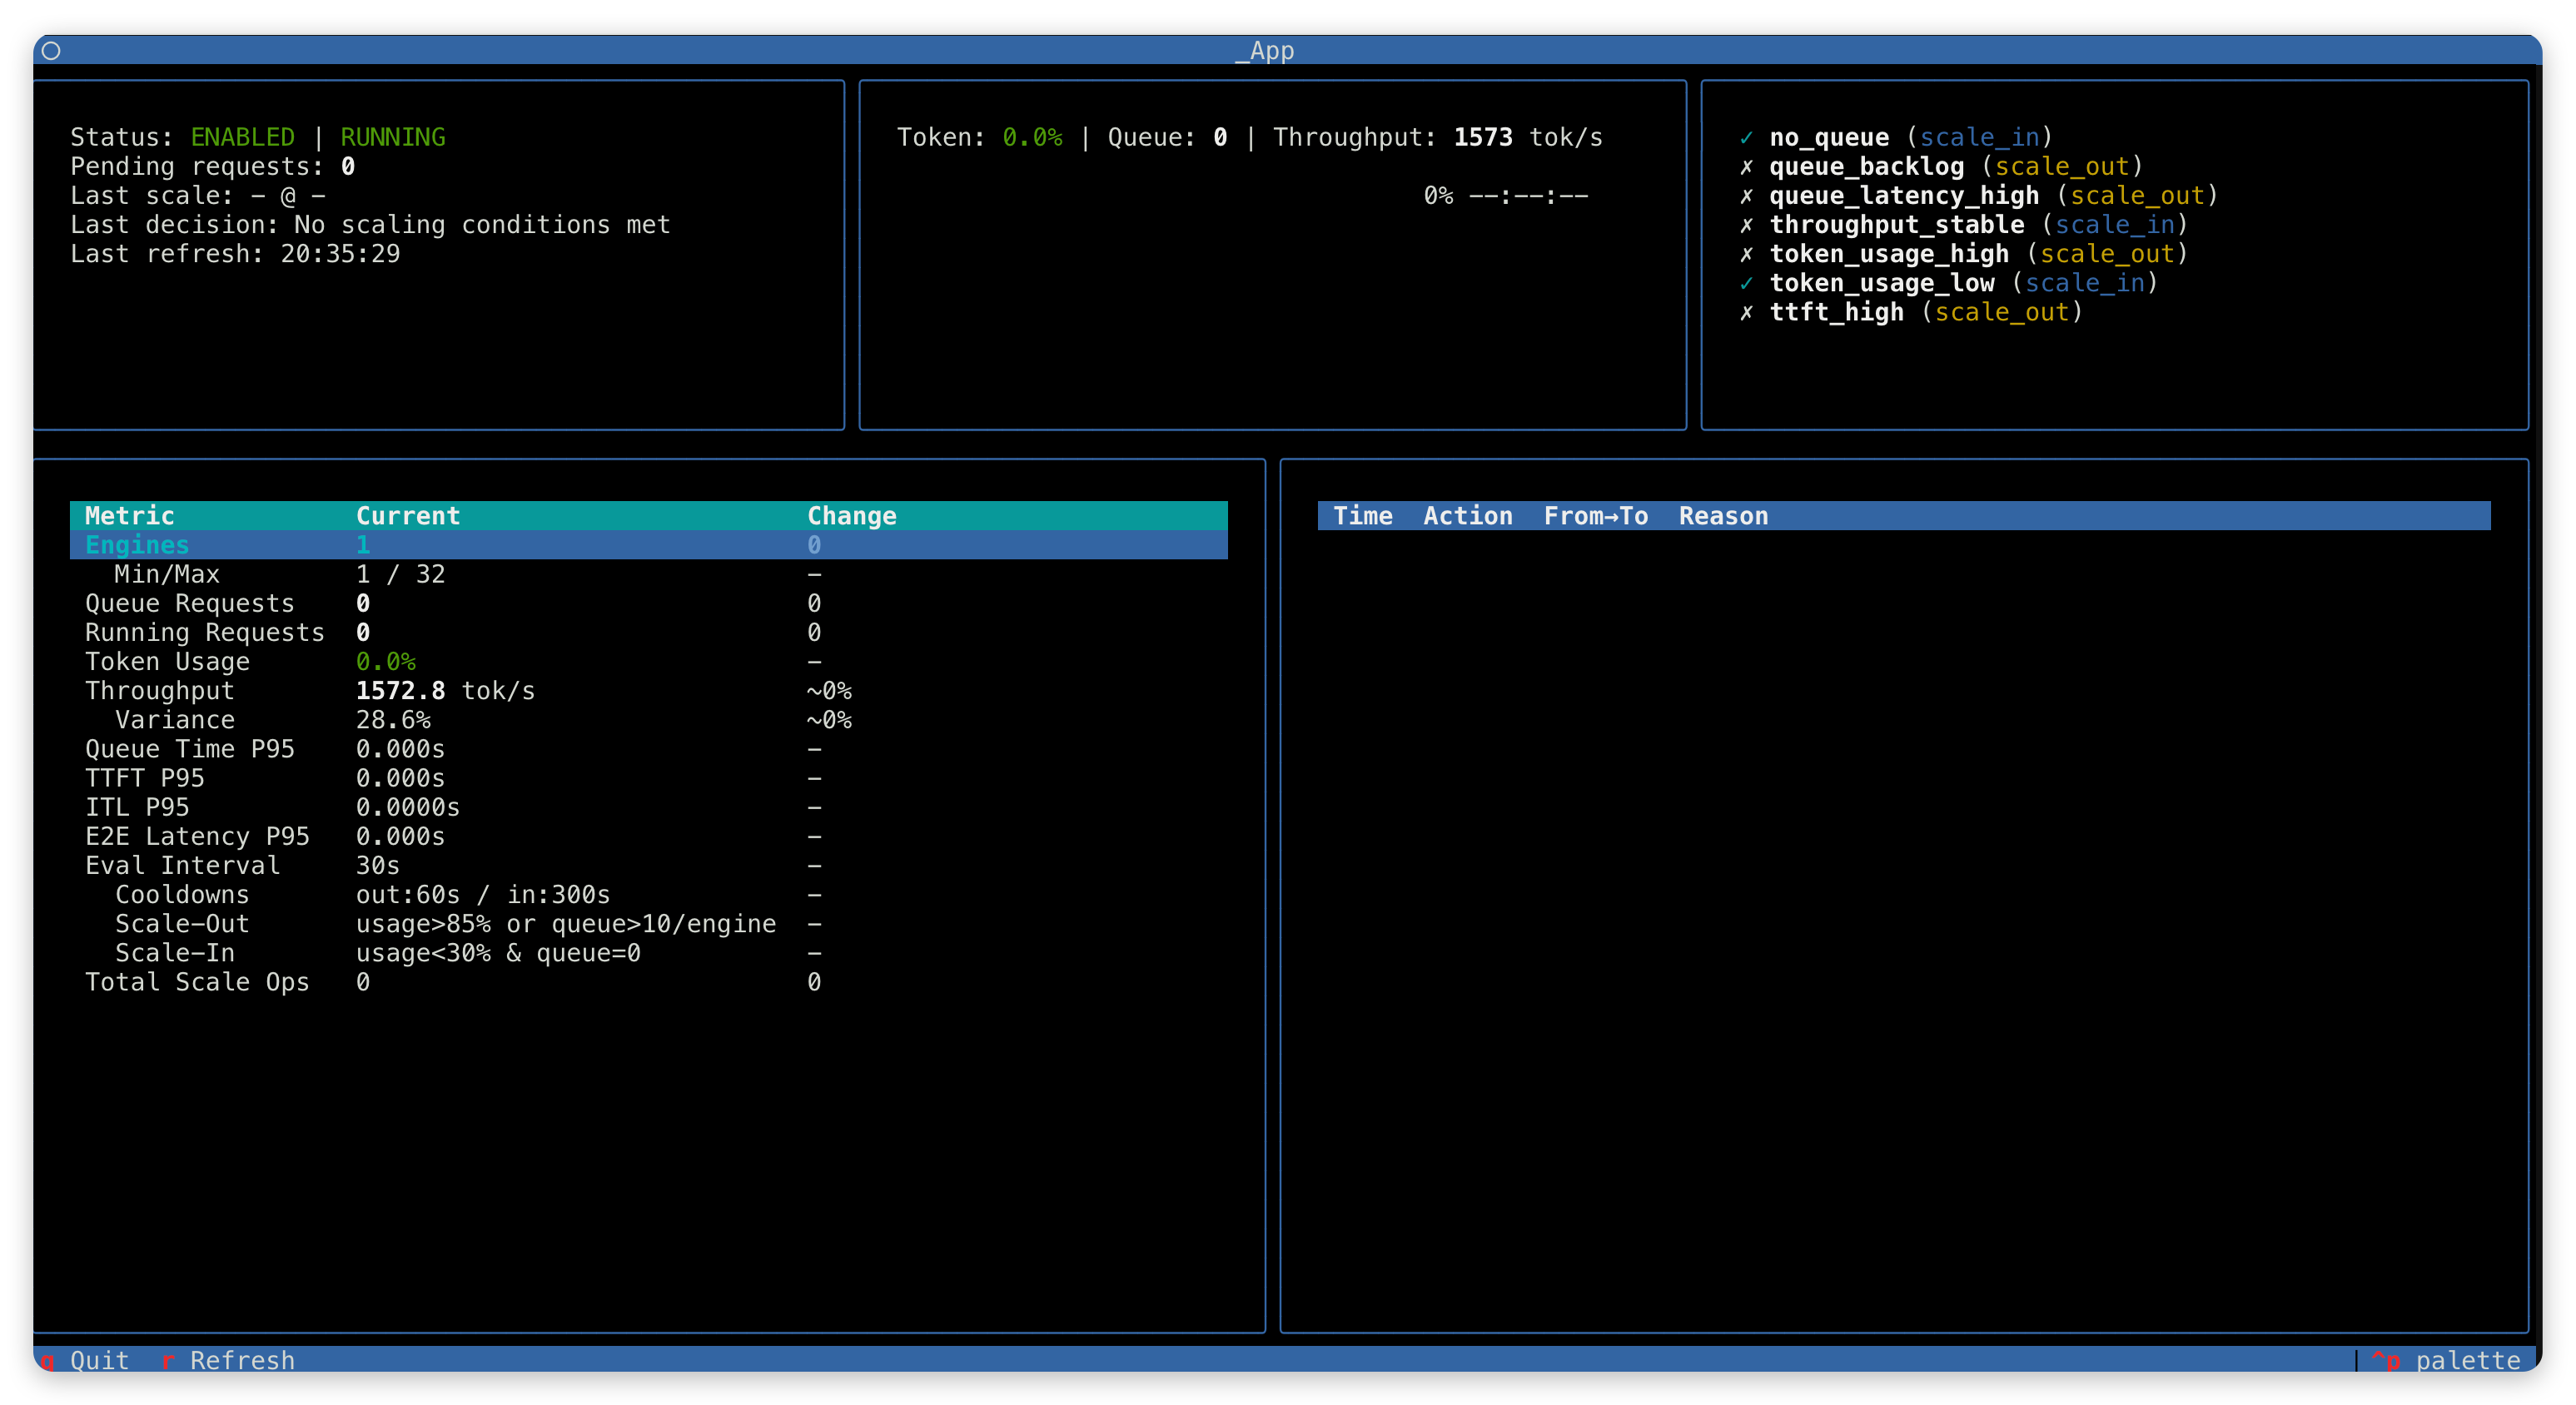
Task: Click the Metric column header
Action: 129,515
